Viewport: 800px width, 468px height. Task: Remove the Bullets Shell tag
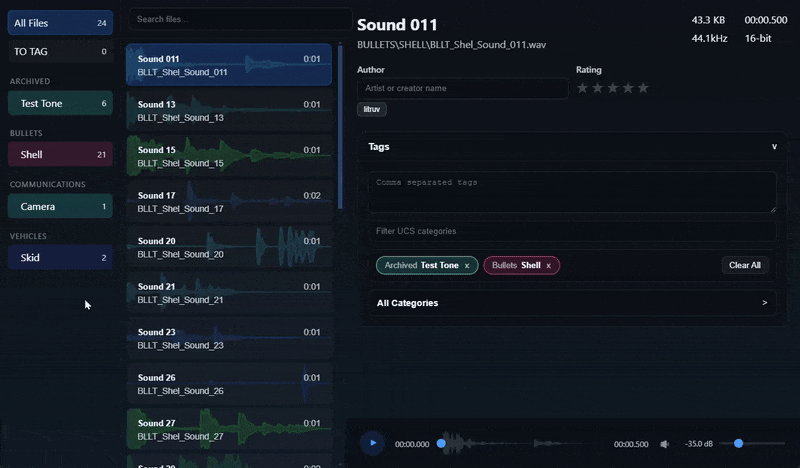(548, 266)
